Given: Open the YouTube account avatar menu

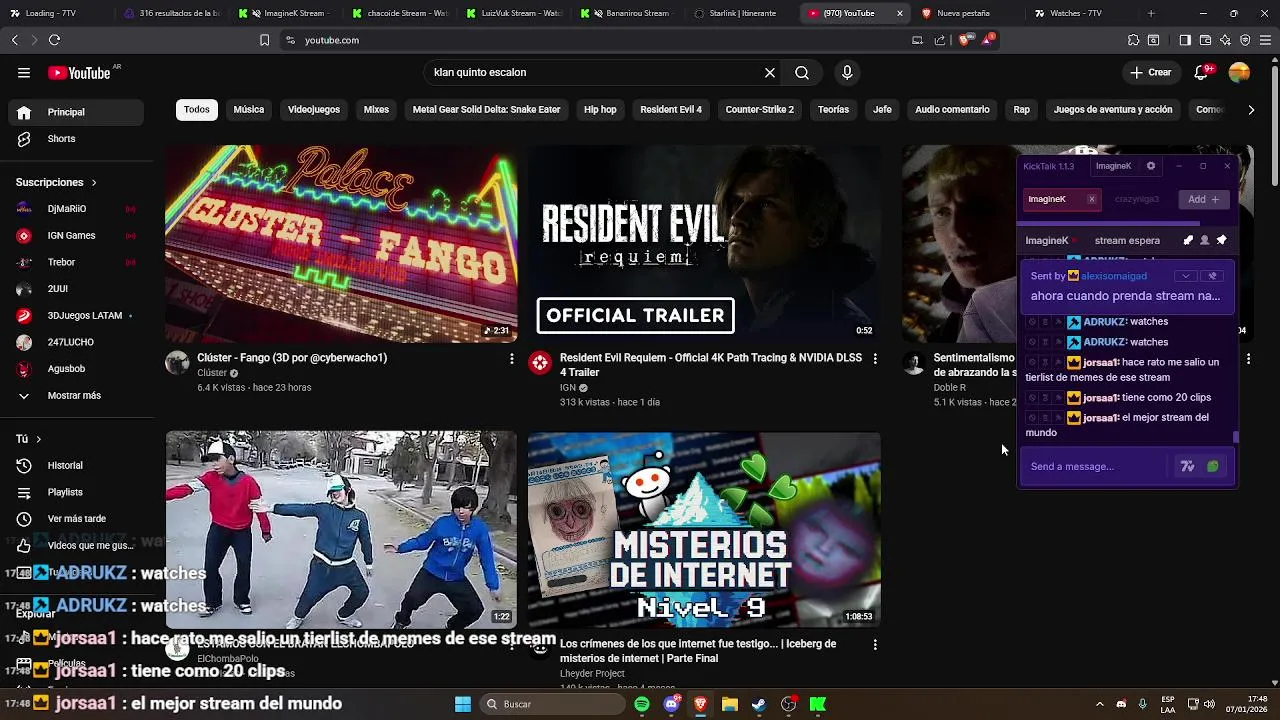Looking at the screenshot, I should 1239,72.
